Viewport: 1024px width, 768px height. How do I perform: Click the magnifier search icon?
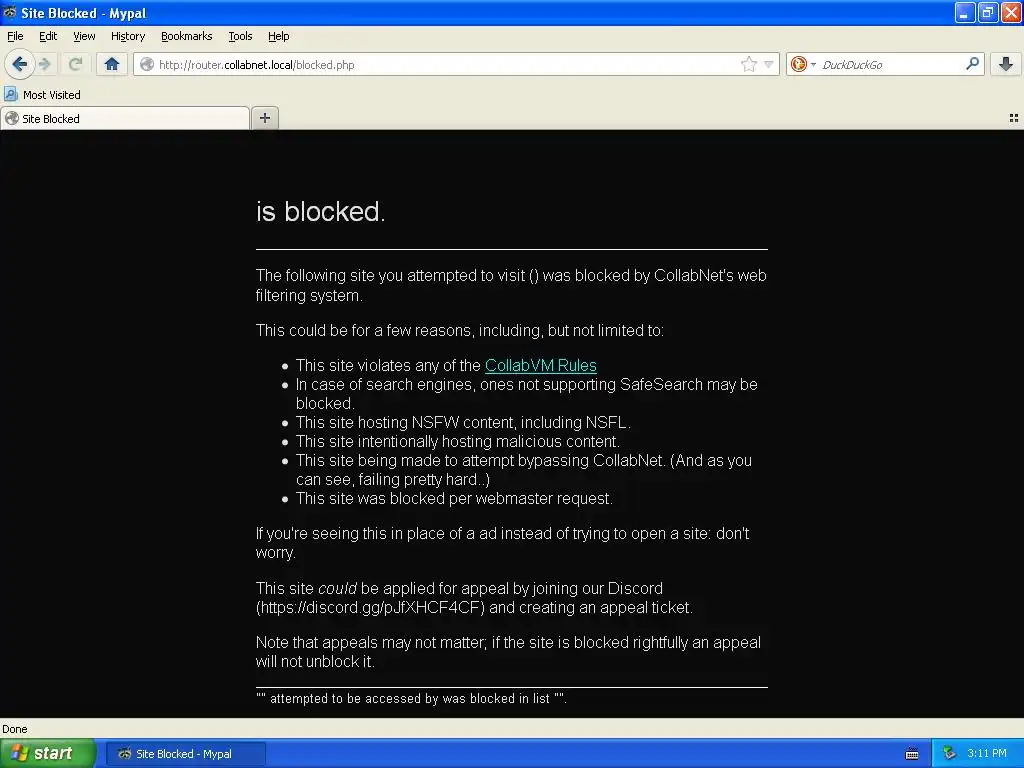[972, 63]
